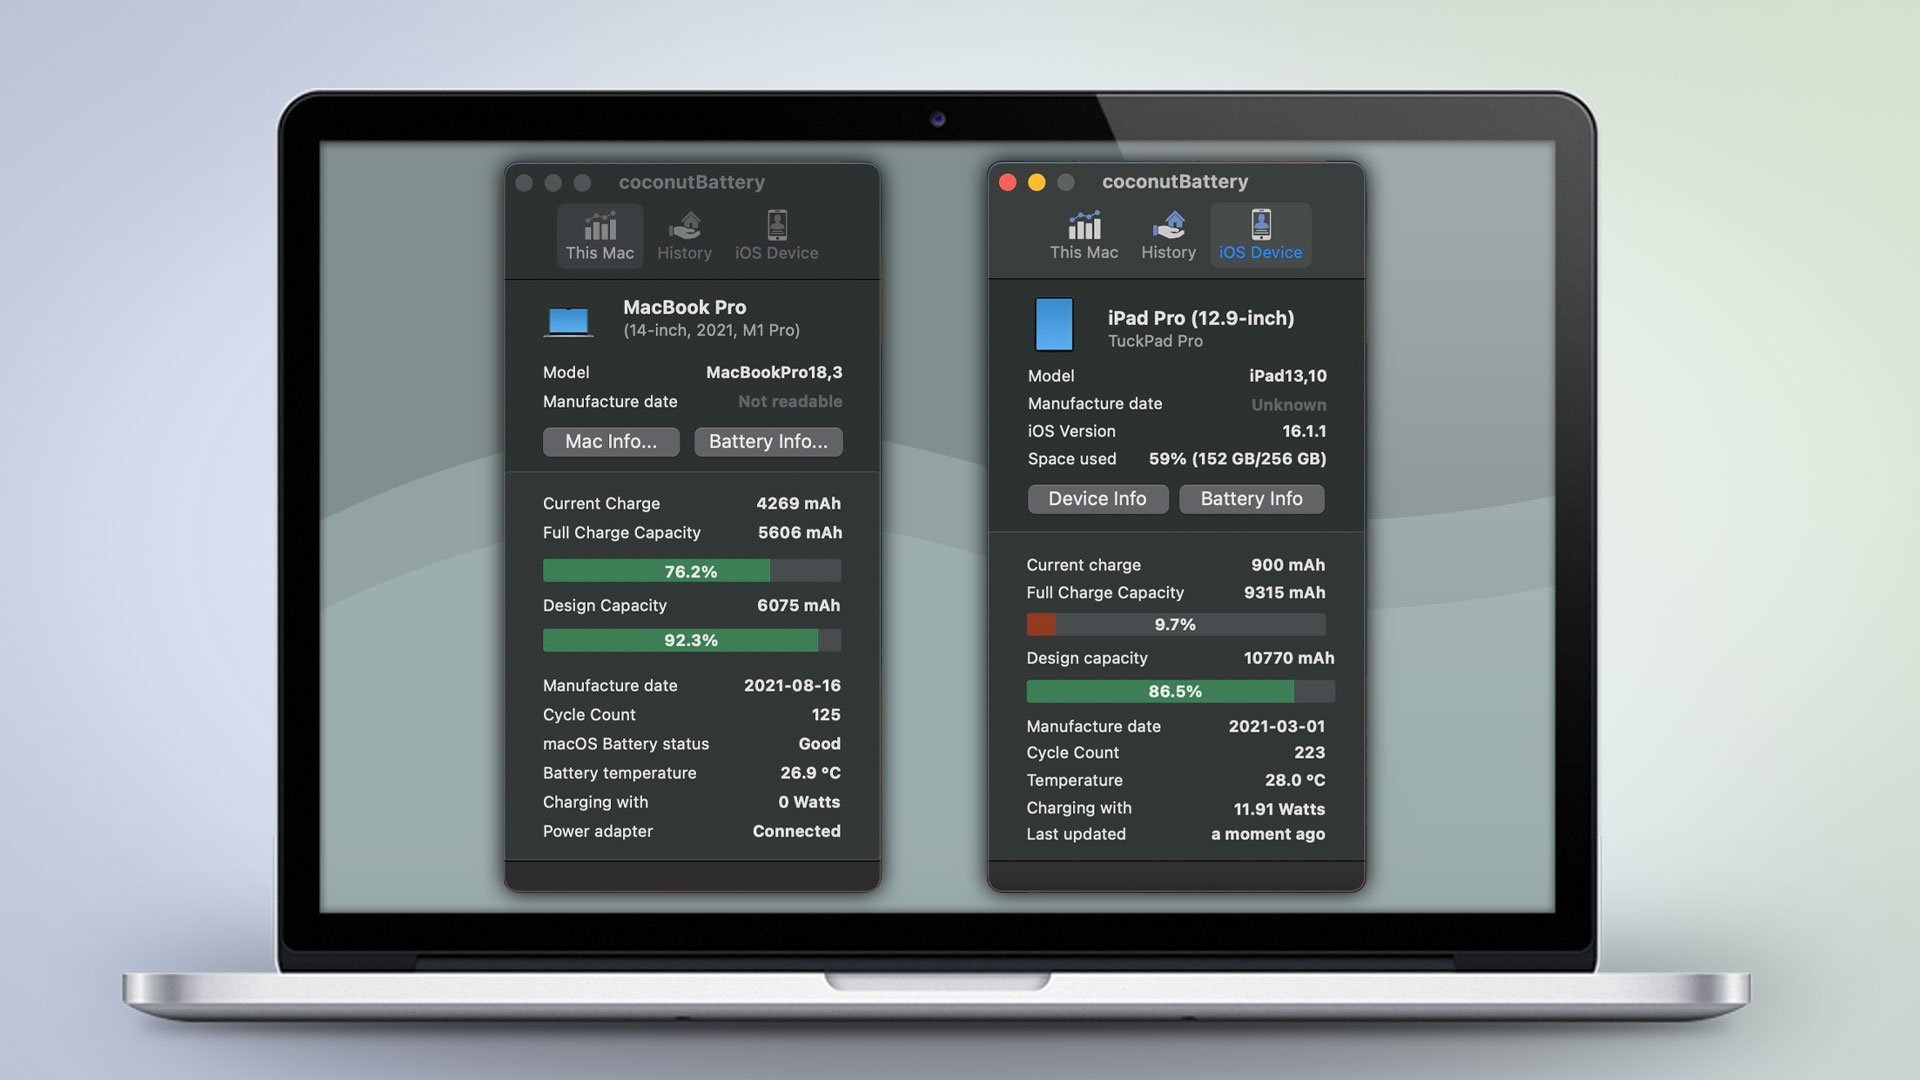The width and height of the screenshot is (1920, 1080).
Task: Click Device Info for iPad Pro
Action: (1097, 498)
